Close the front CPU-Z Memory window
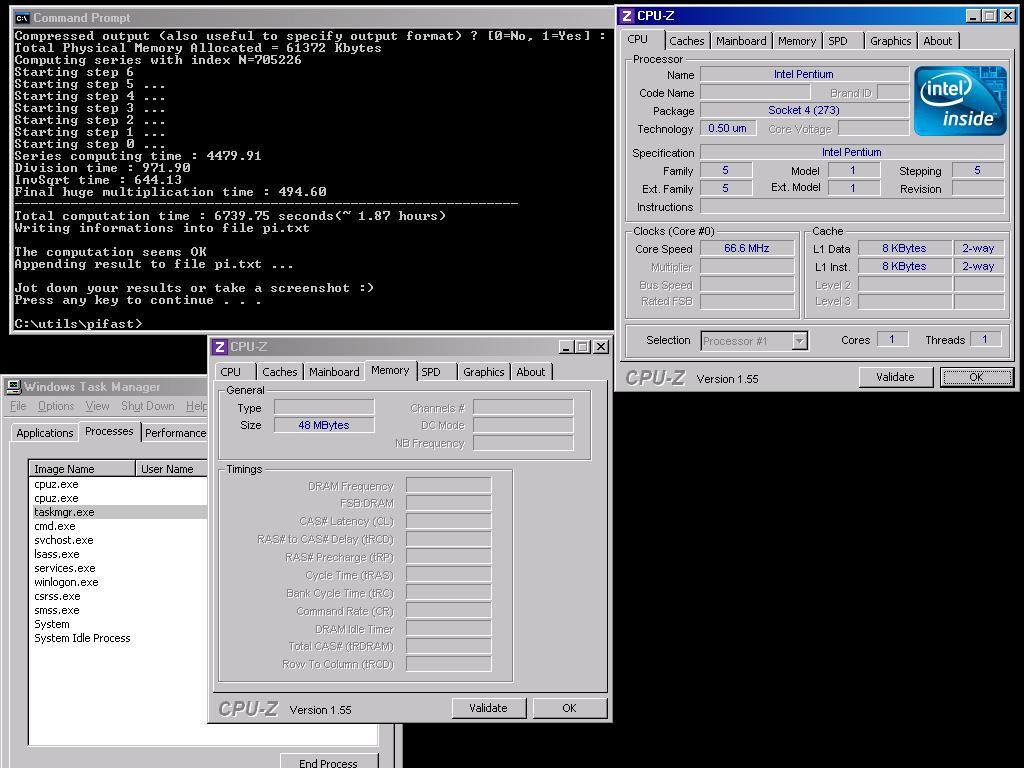 click(x=601, y=347)
